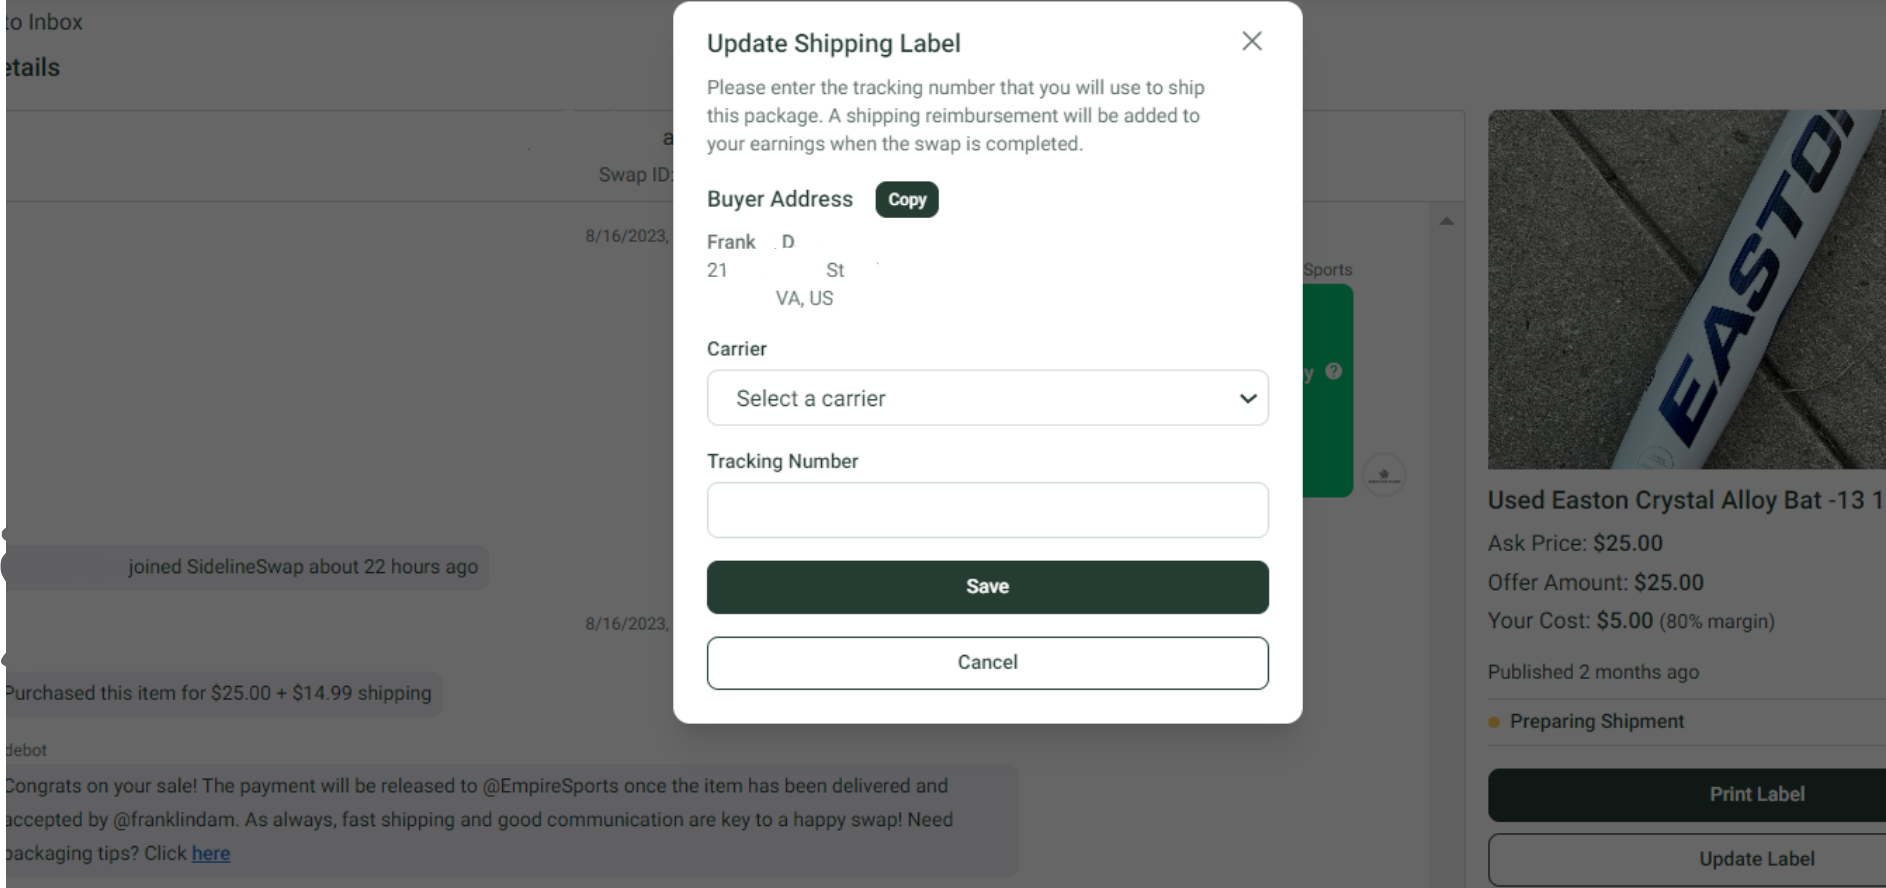Open Used Easton Crystal Alloy Bat title
The image size is (1886, 888).
1686,500
